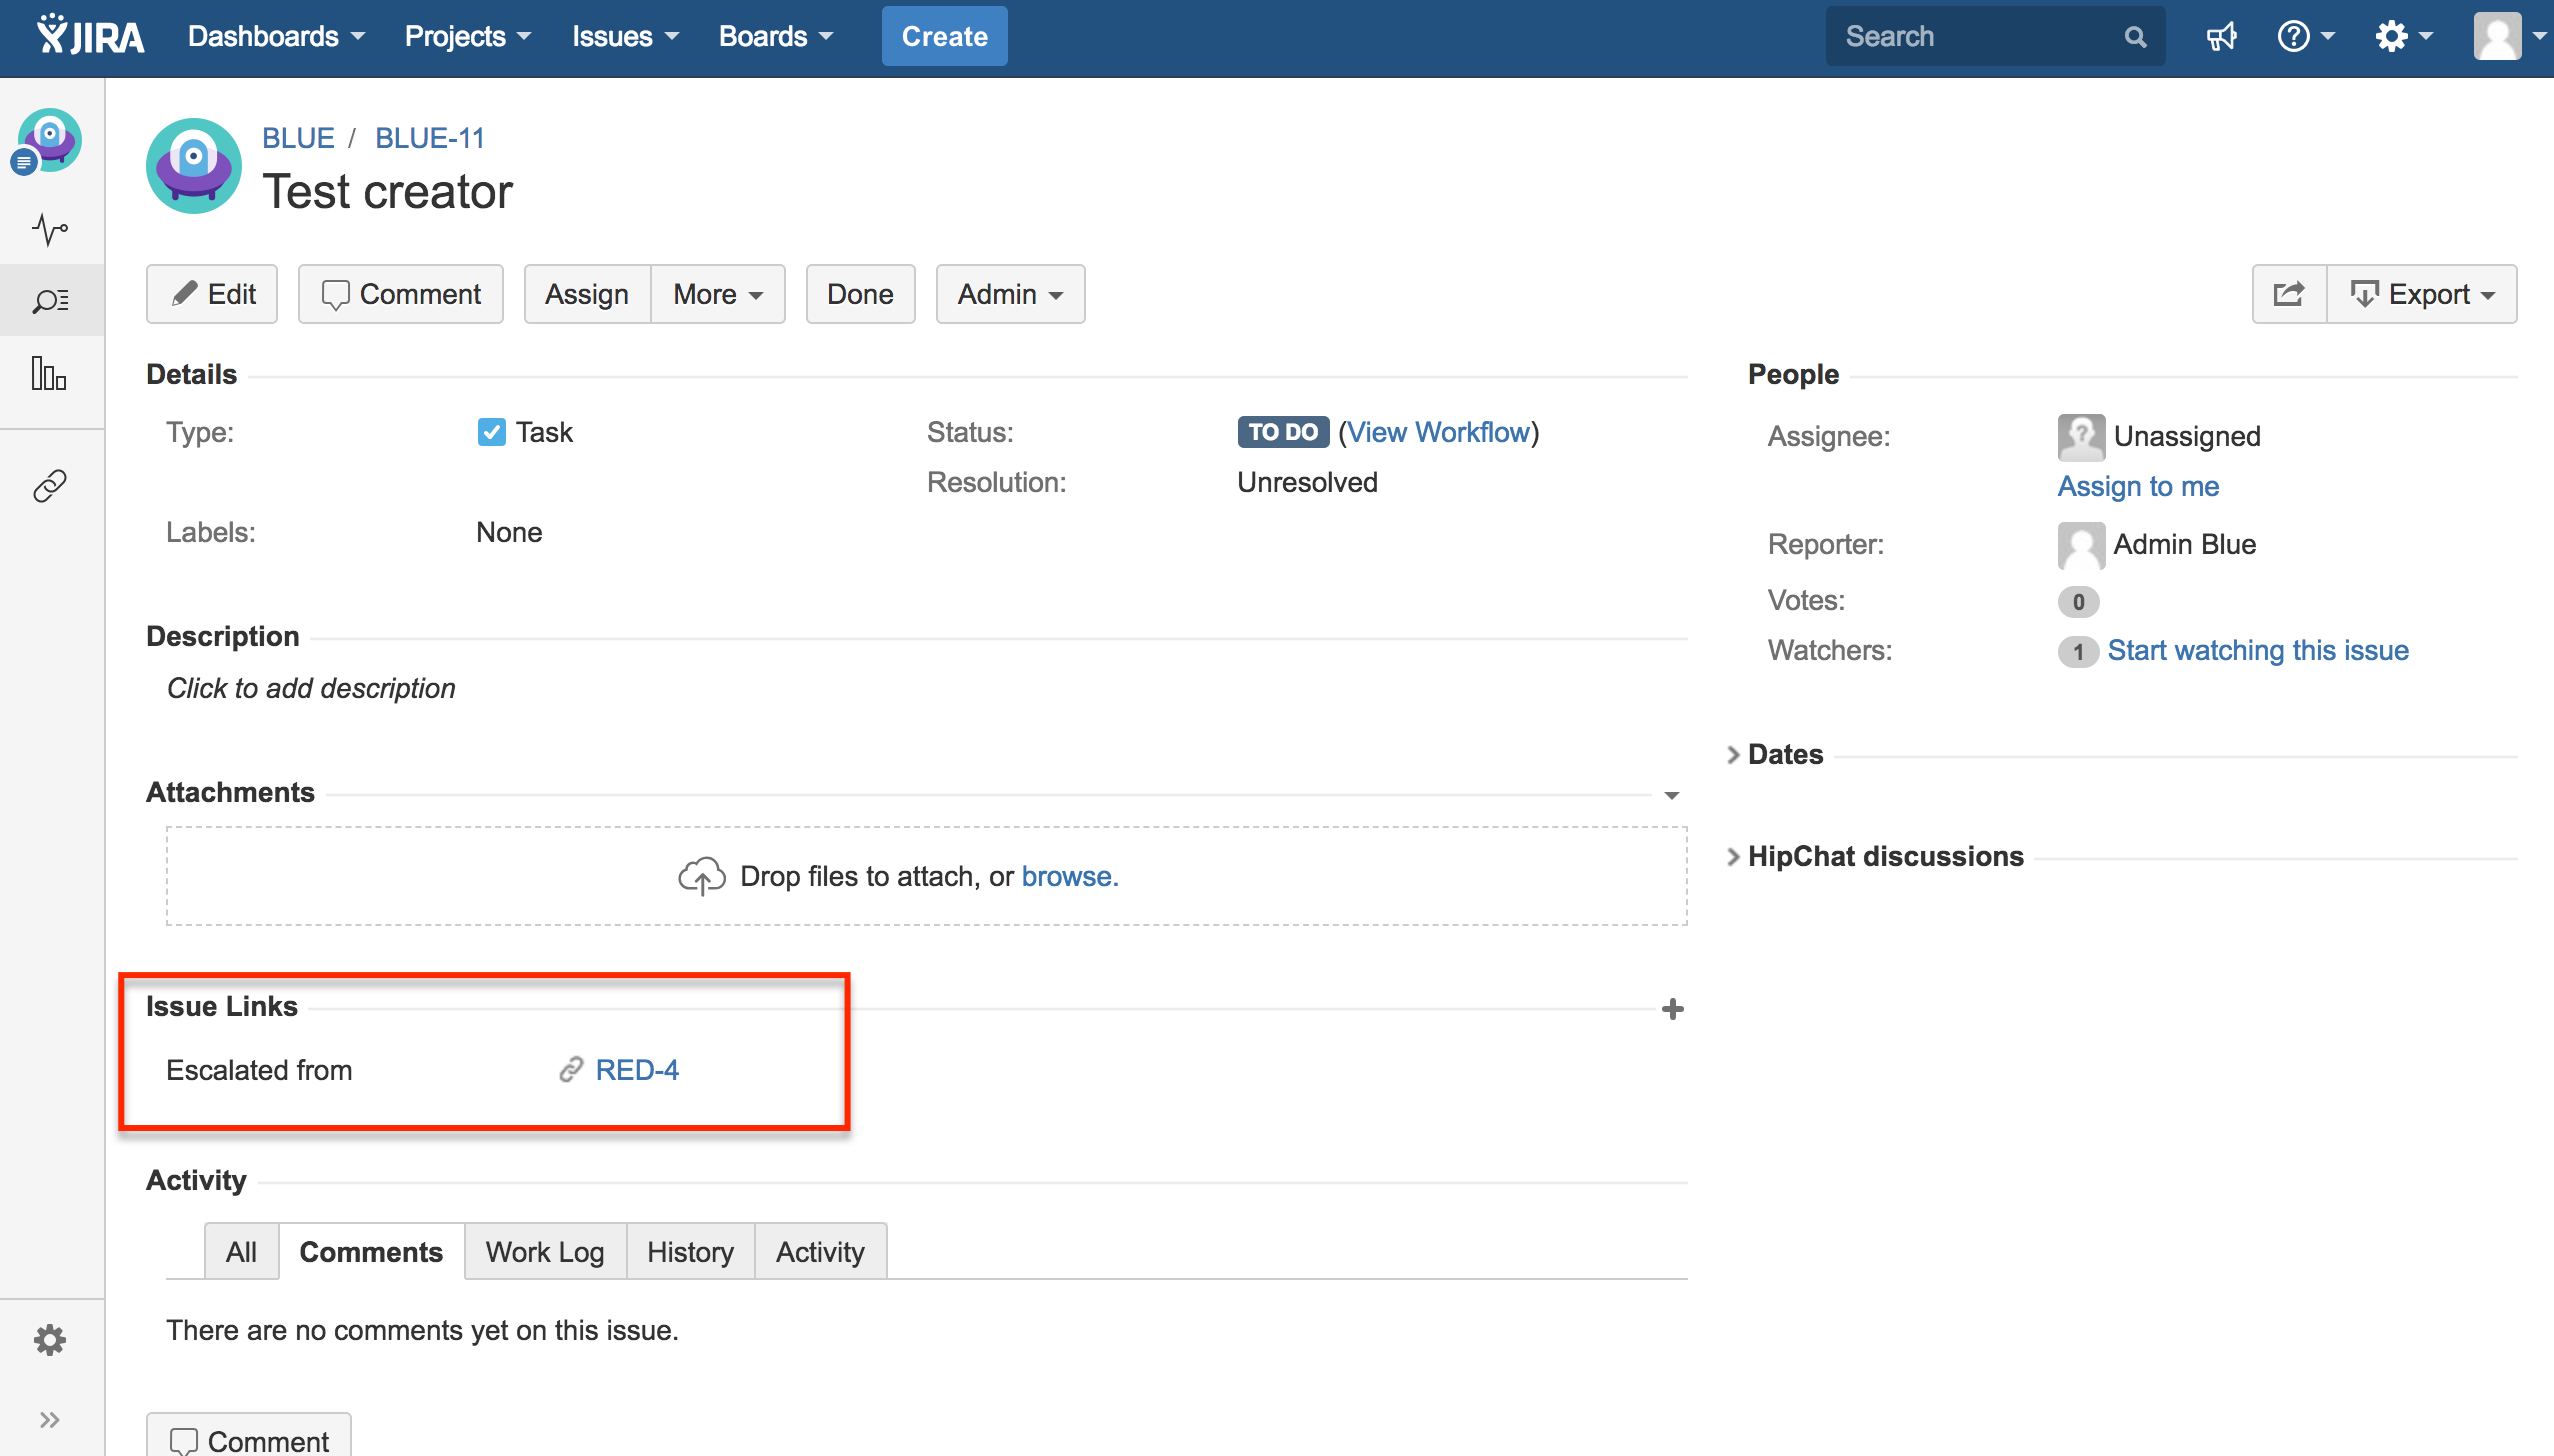Click the add issue link plus icon
The height and width of the screenshot is (1456, 2554).
[x=1672, y=1009]
